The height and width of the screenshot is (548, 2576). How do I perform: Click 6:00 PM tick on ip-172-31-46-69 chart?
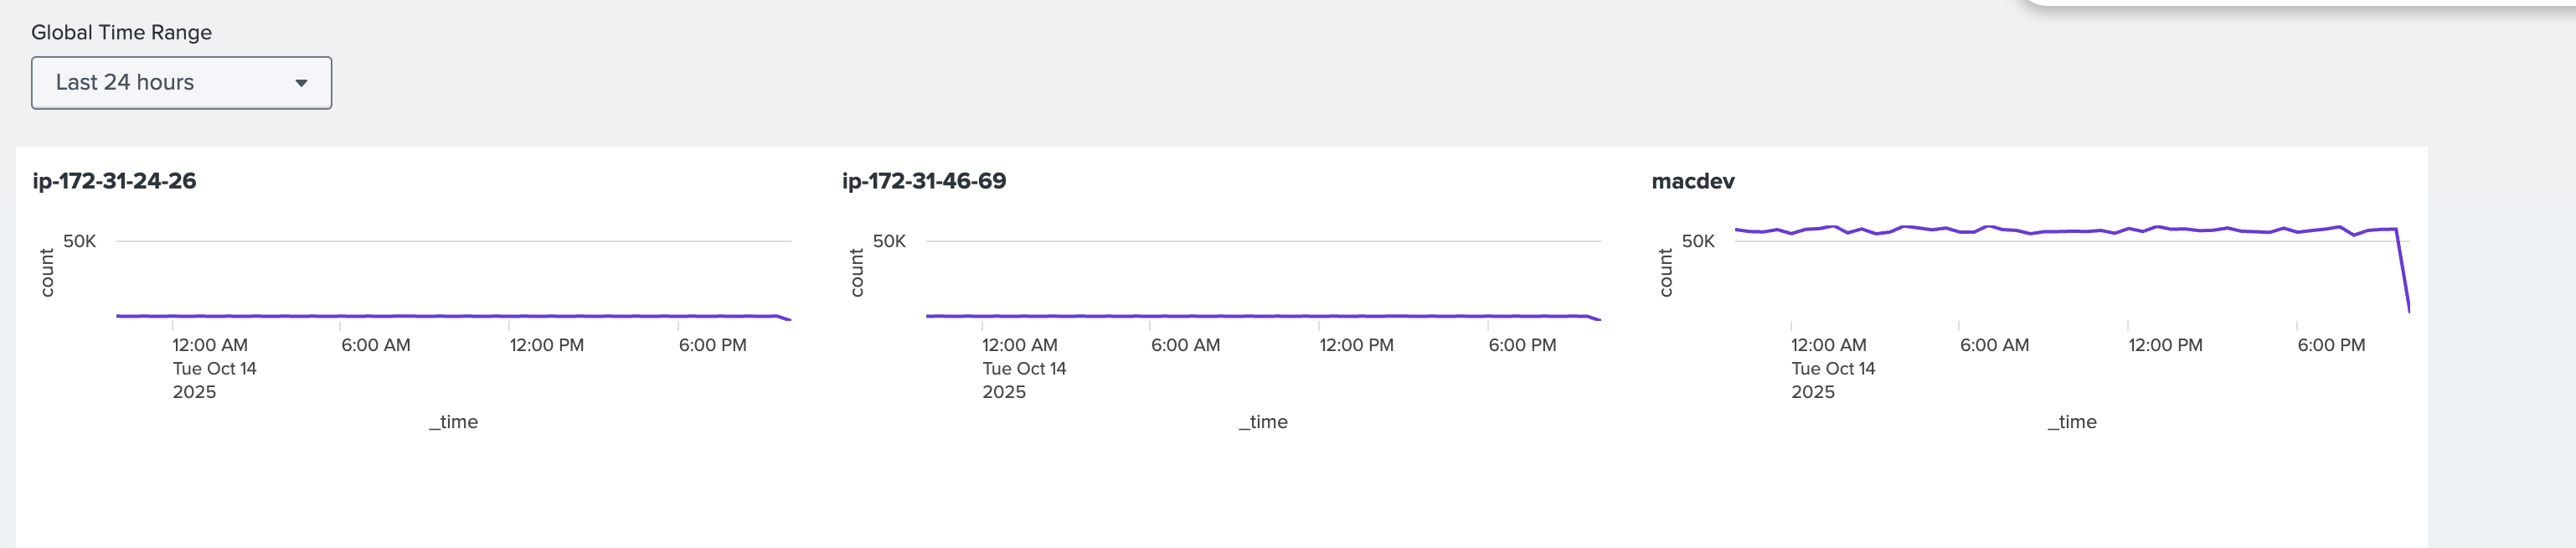(1522, 345)
